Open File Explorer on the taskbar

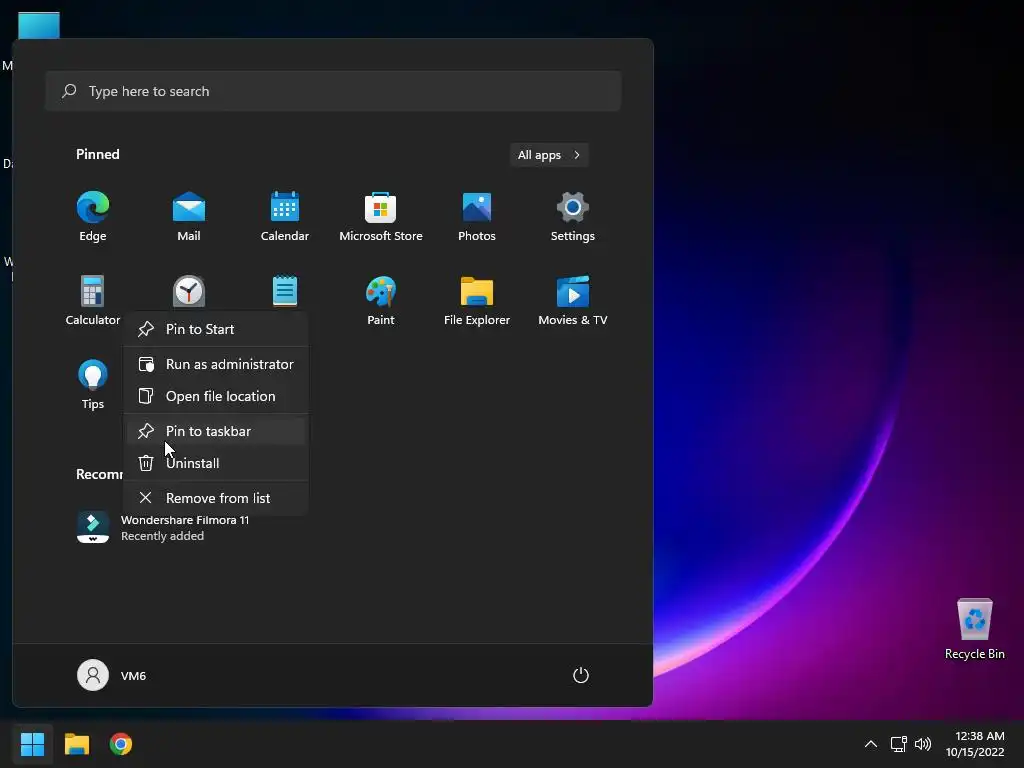pos(77,744)
